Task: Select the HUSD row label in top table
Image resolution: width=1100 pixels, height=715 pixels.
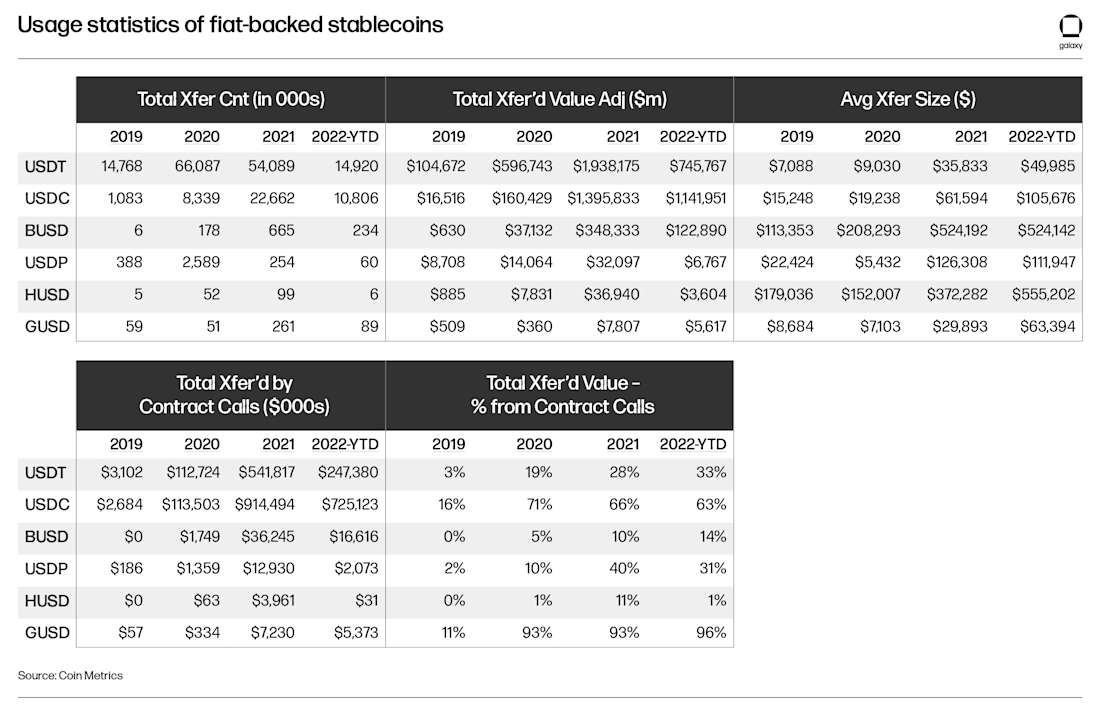Action: click(47, 295)
